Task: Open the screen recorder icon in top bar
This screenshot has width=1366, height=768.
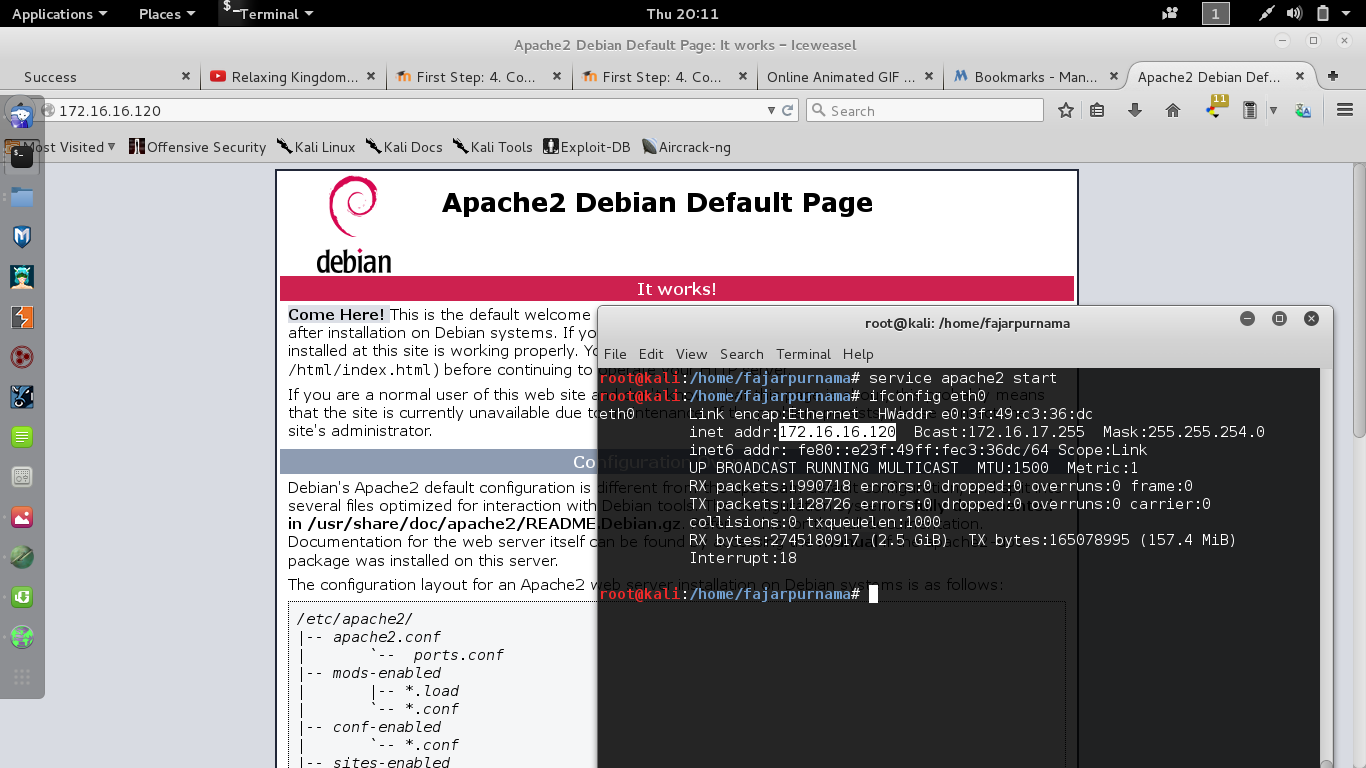Action: coord(1170,14)
